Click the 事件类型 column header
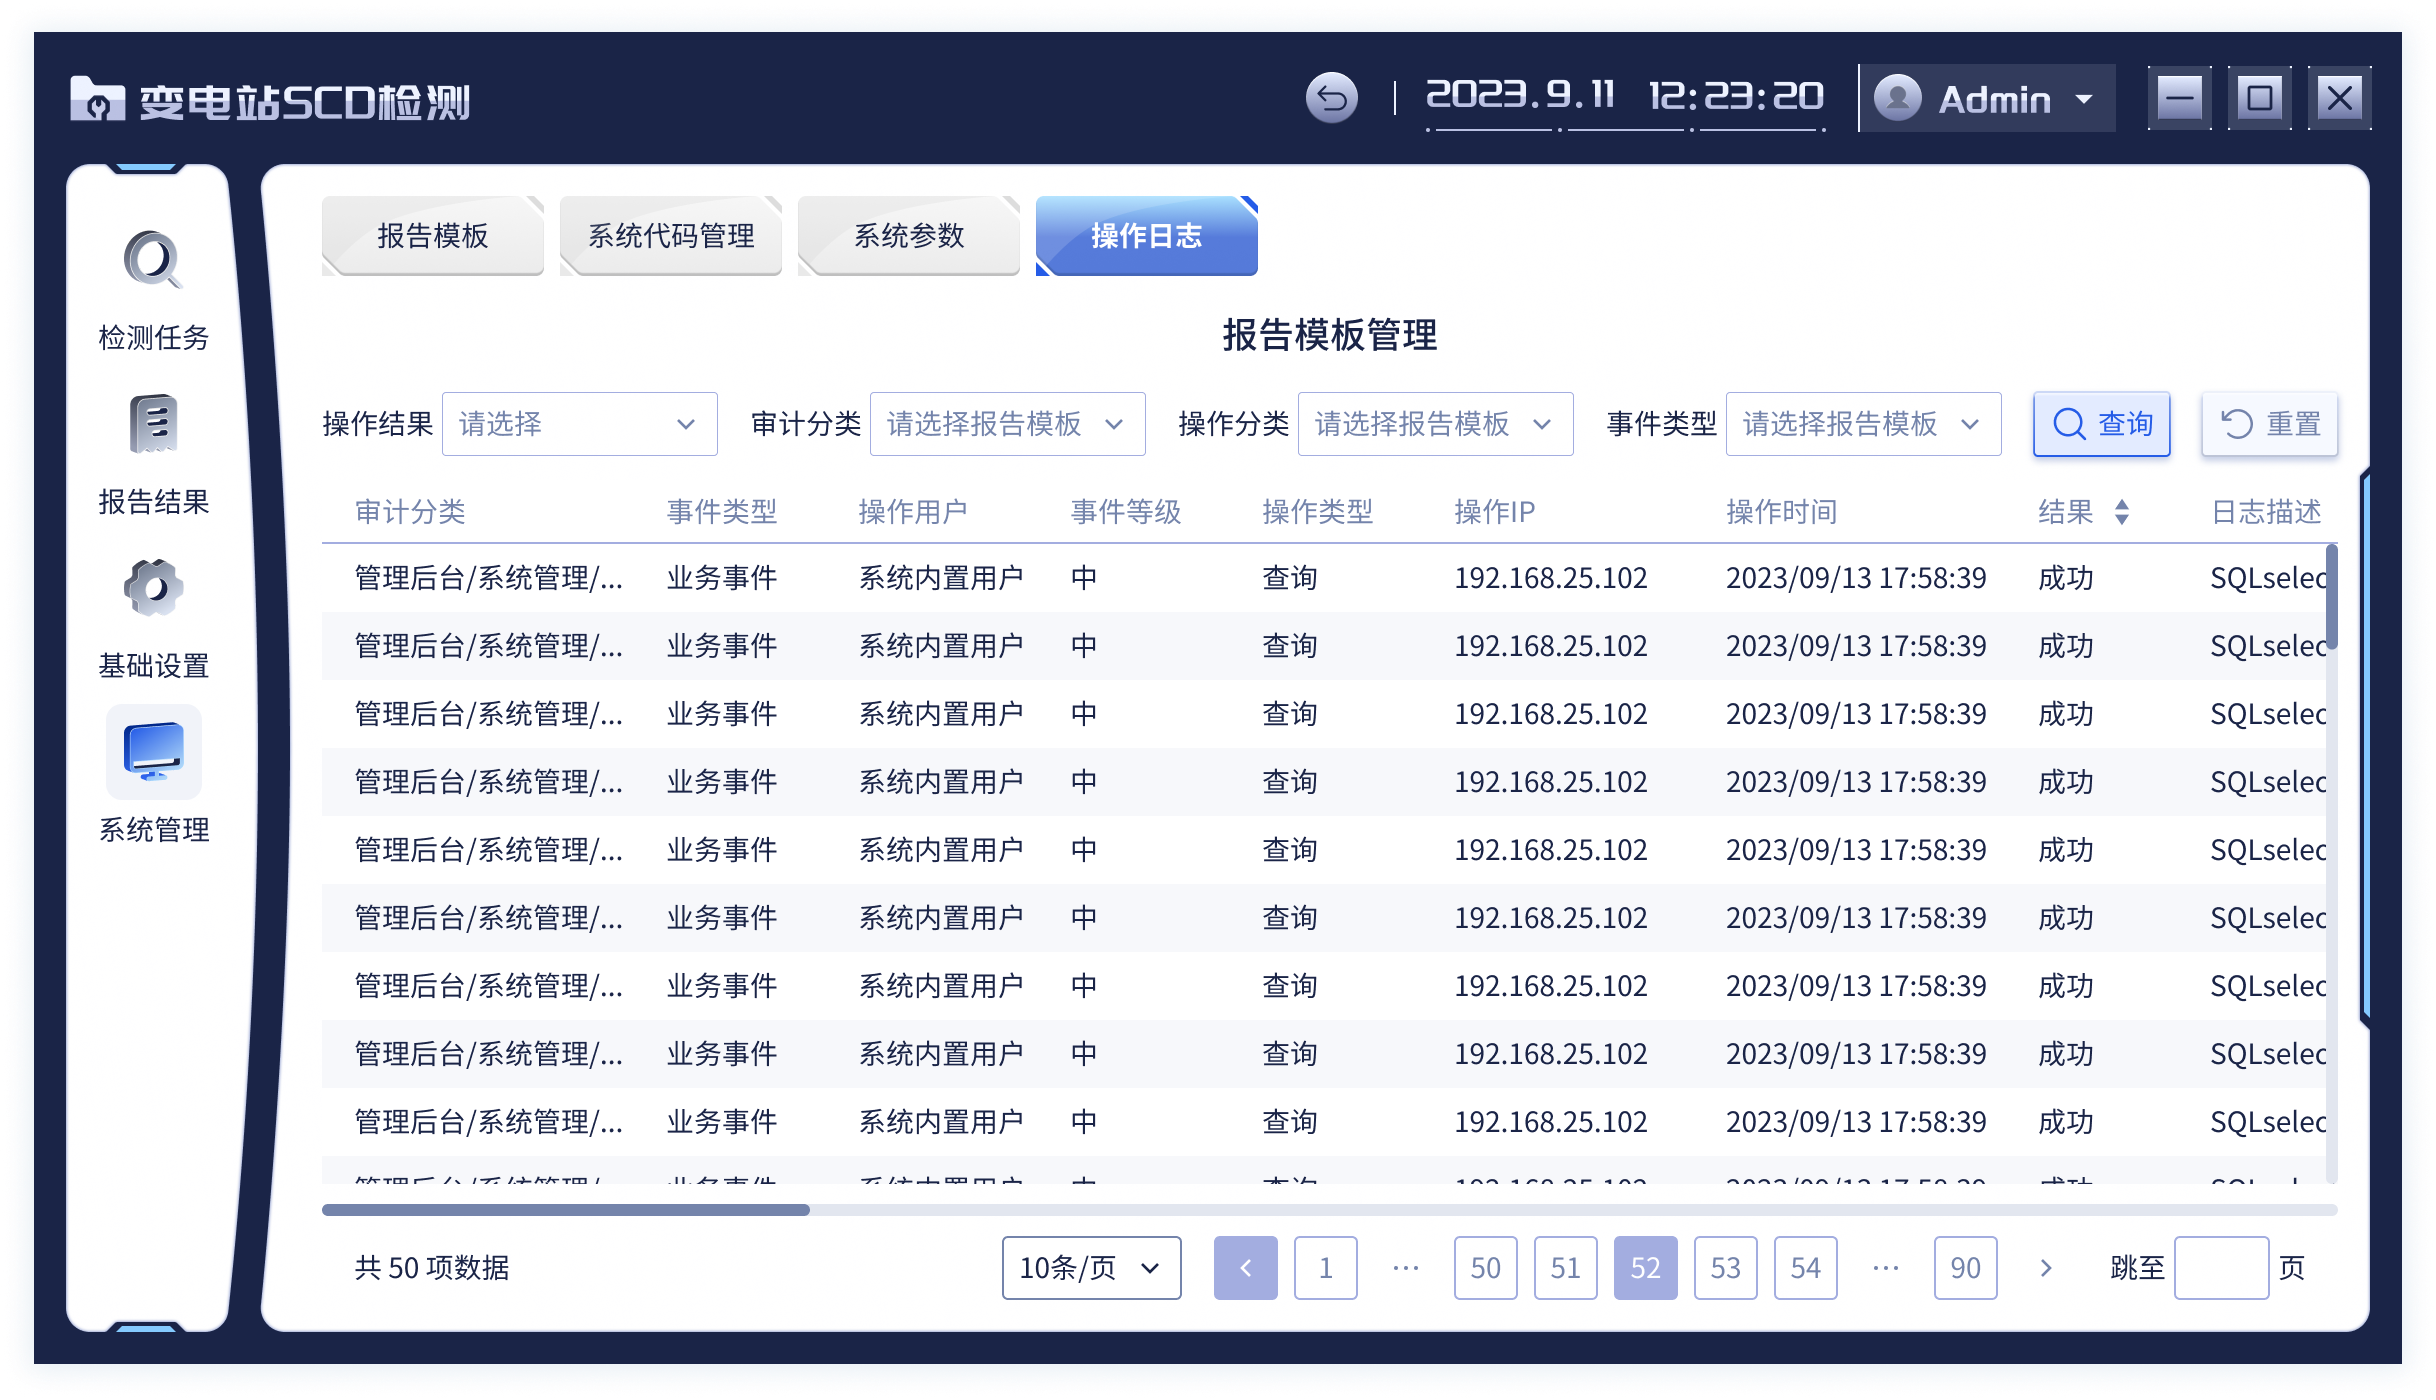Screen dimensions: 2436x1400 [722, 512]
